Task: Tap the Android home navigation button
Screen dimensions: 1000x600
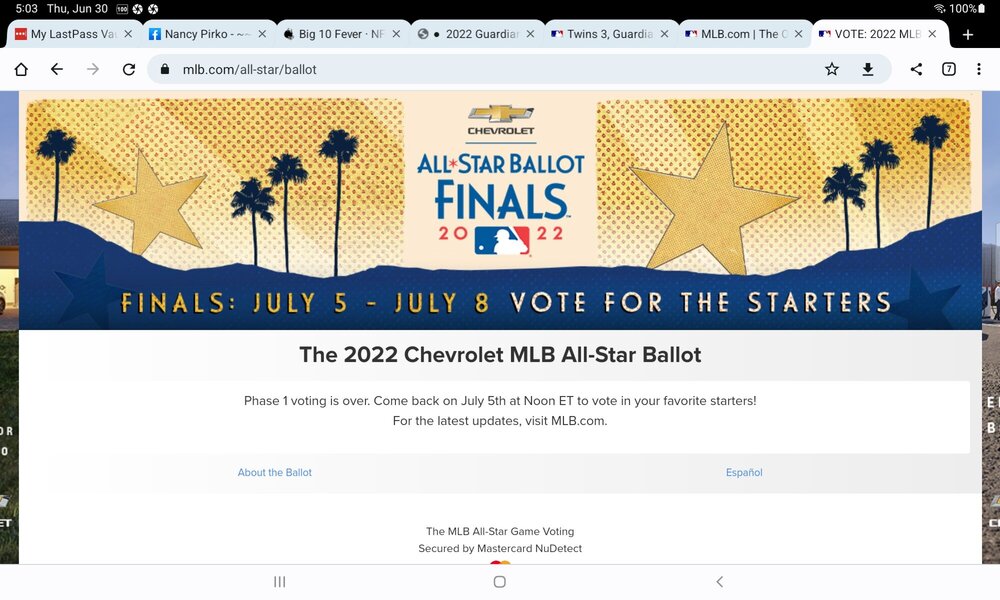Action: click(x=500, y=582)
